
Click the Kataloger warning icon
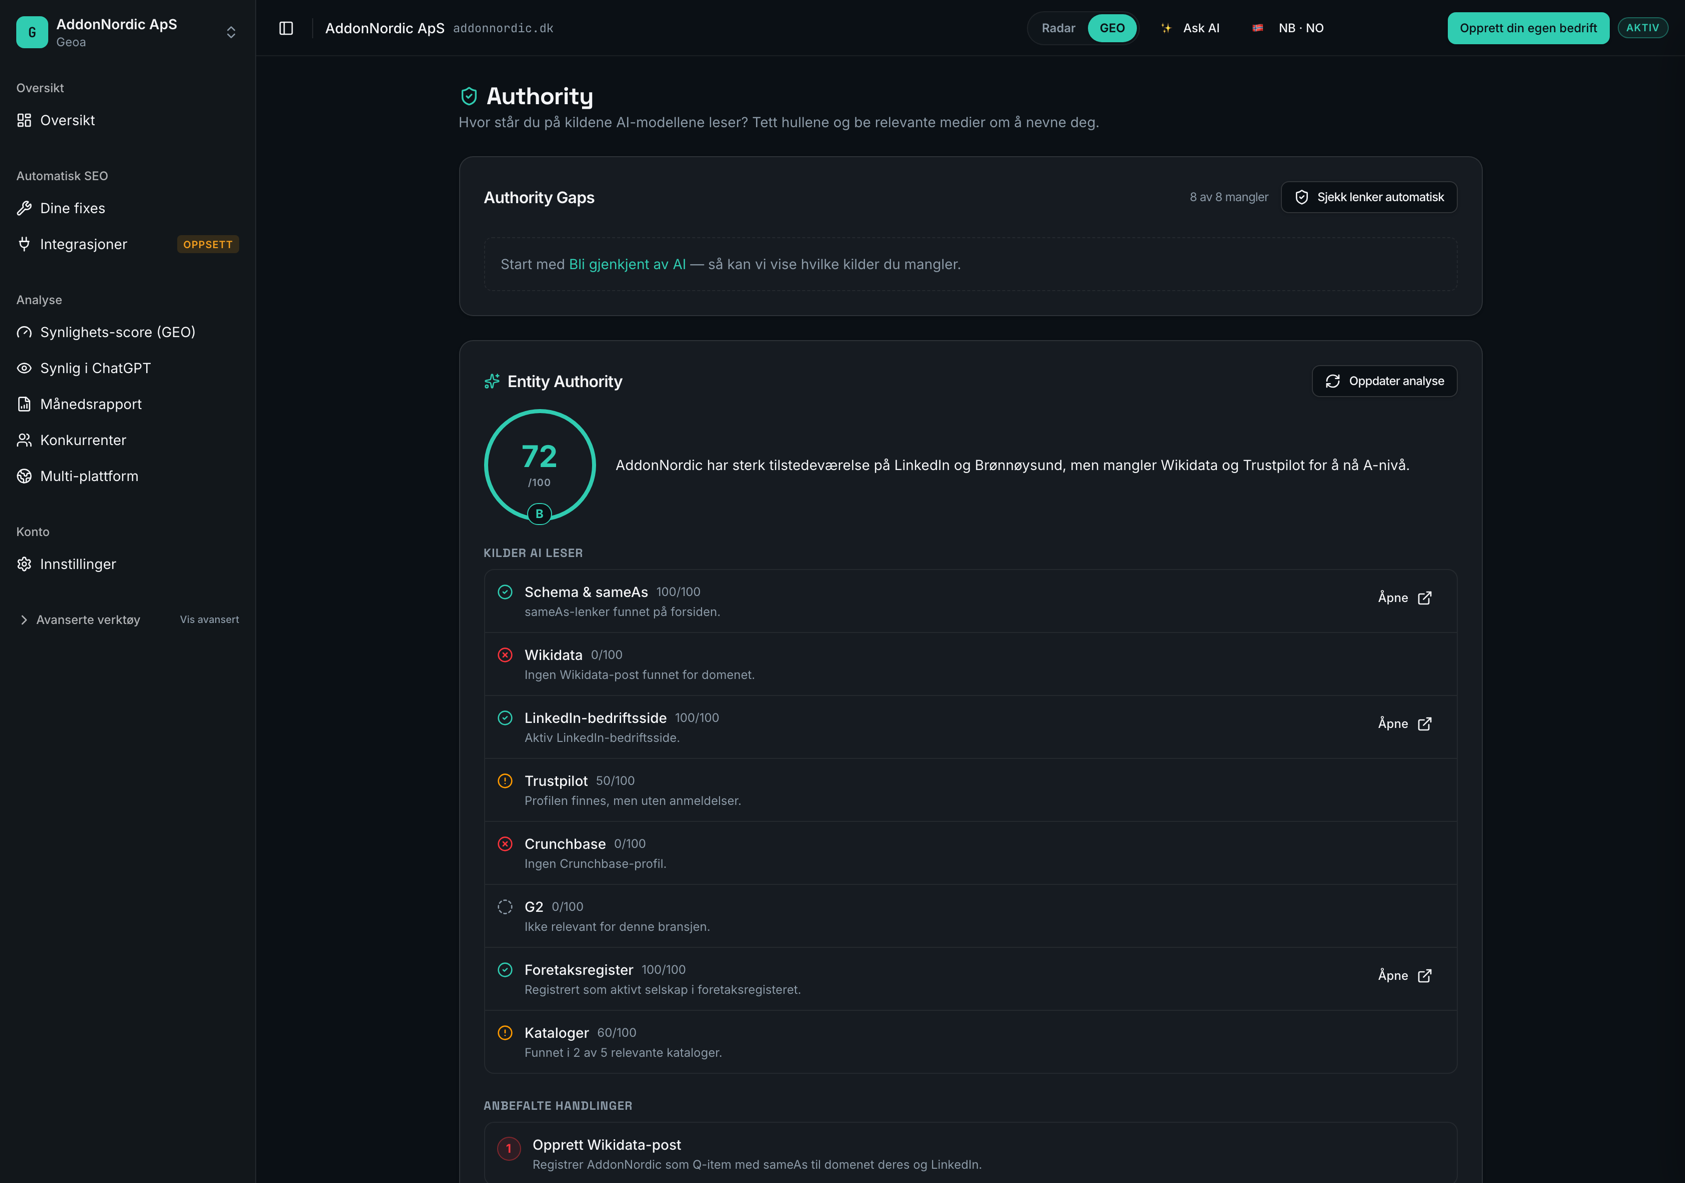(x=505, y=1033)
